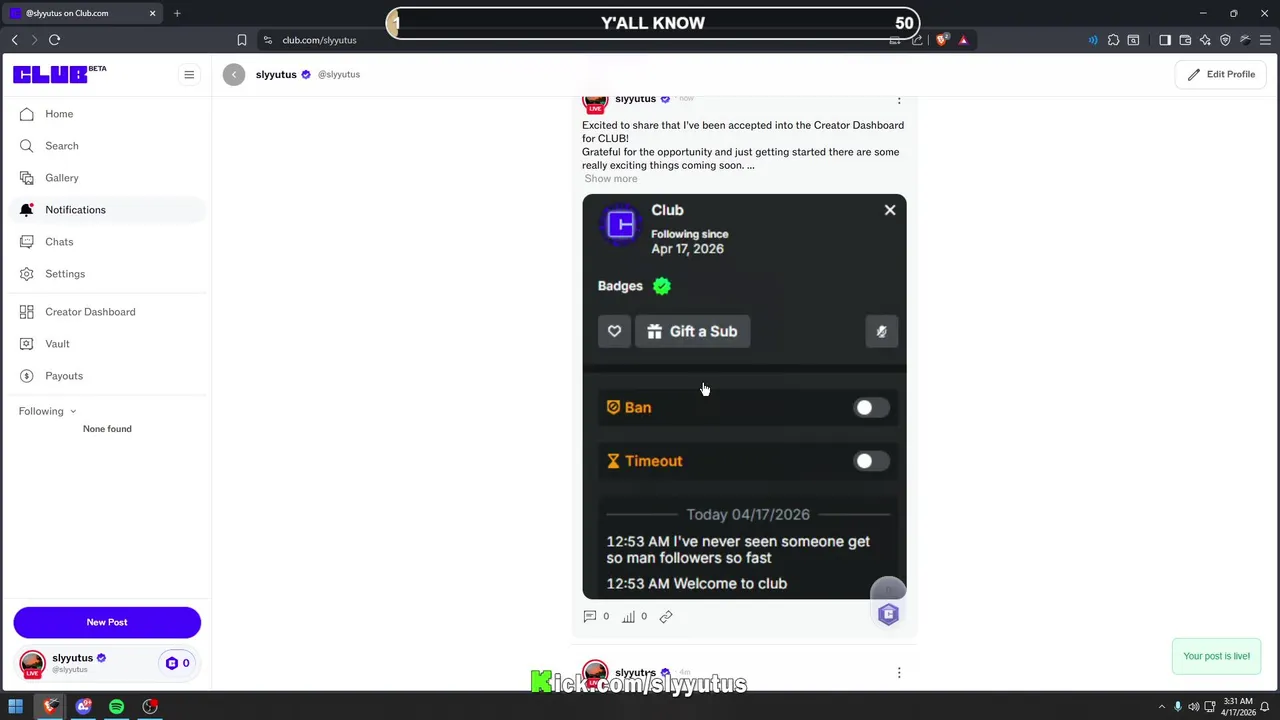This screenshot has height=720, width=1280.
Task: Open volume control in system tray
Action: pos(1194,707)
